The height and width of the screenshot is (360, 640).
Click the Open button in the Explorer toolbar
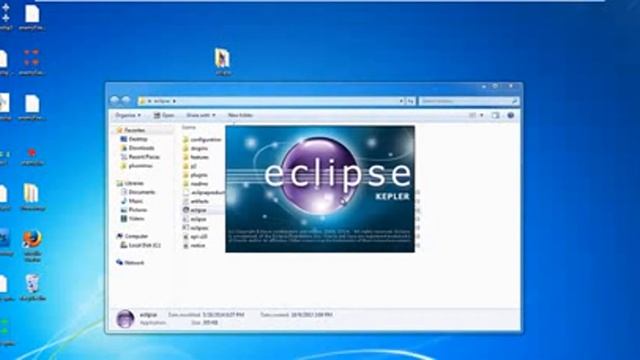point(164,116)
